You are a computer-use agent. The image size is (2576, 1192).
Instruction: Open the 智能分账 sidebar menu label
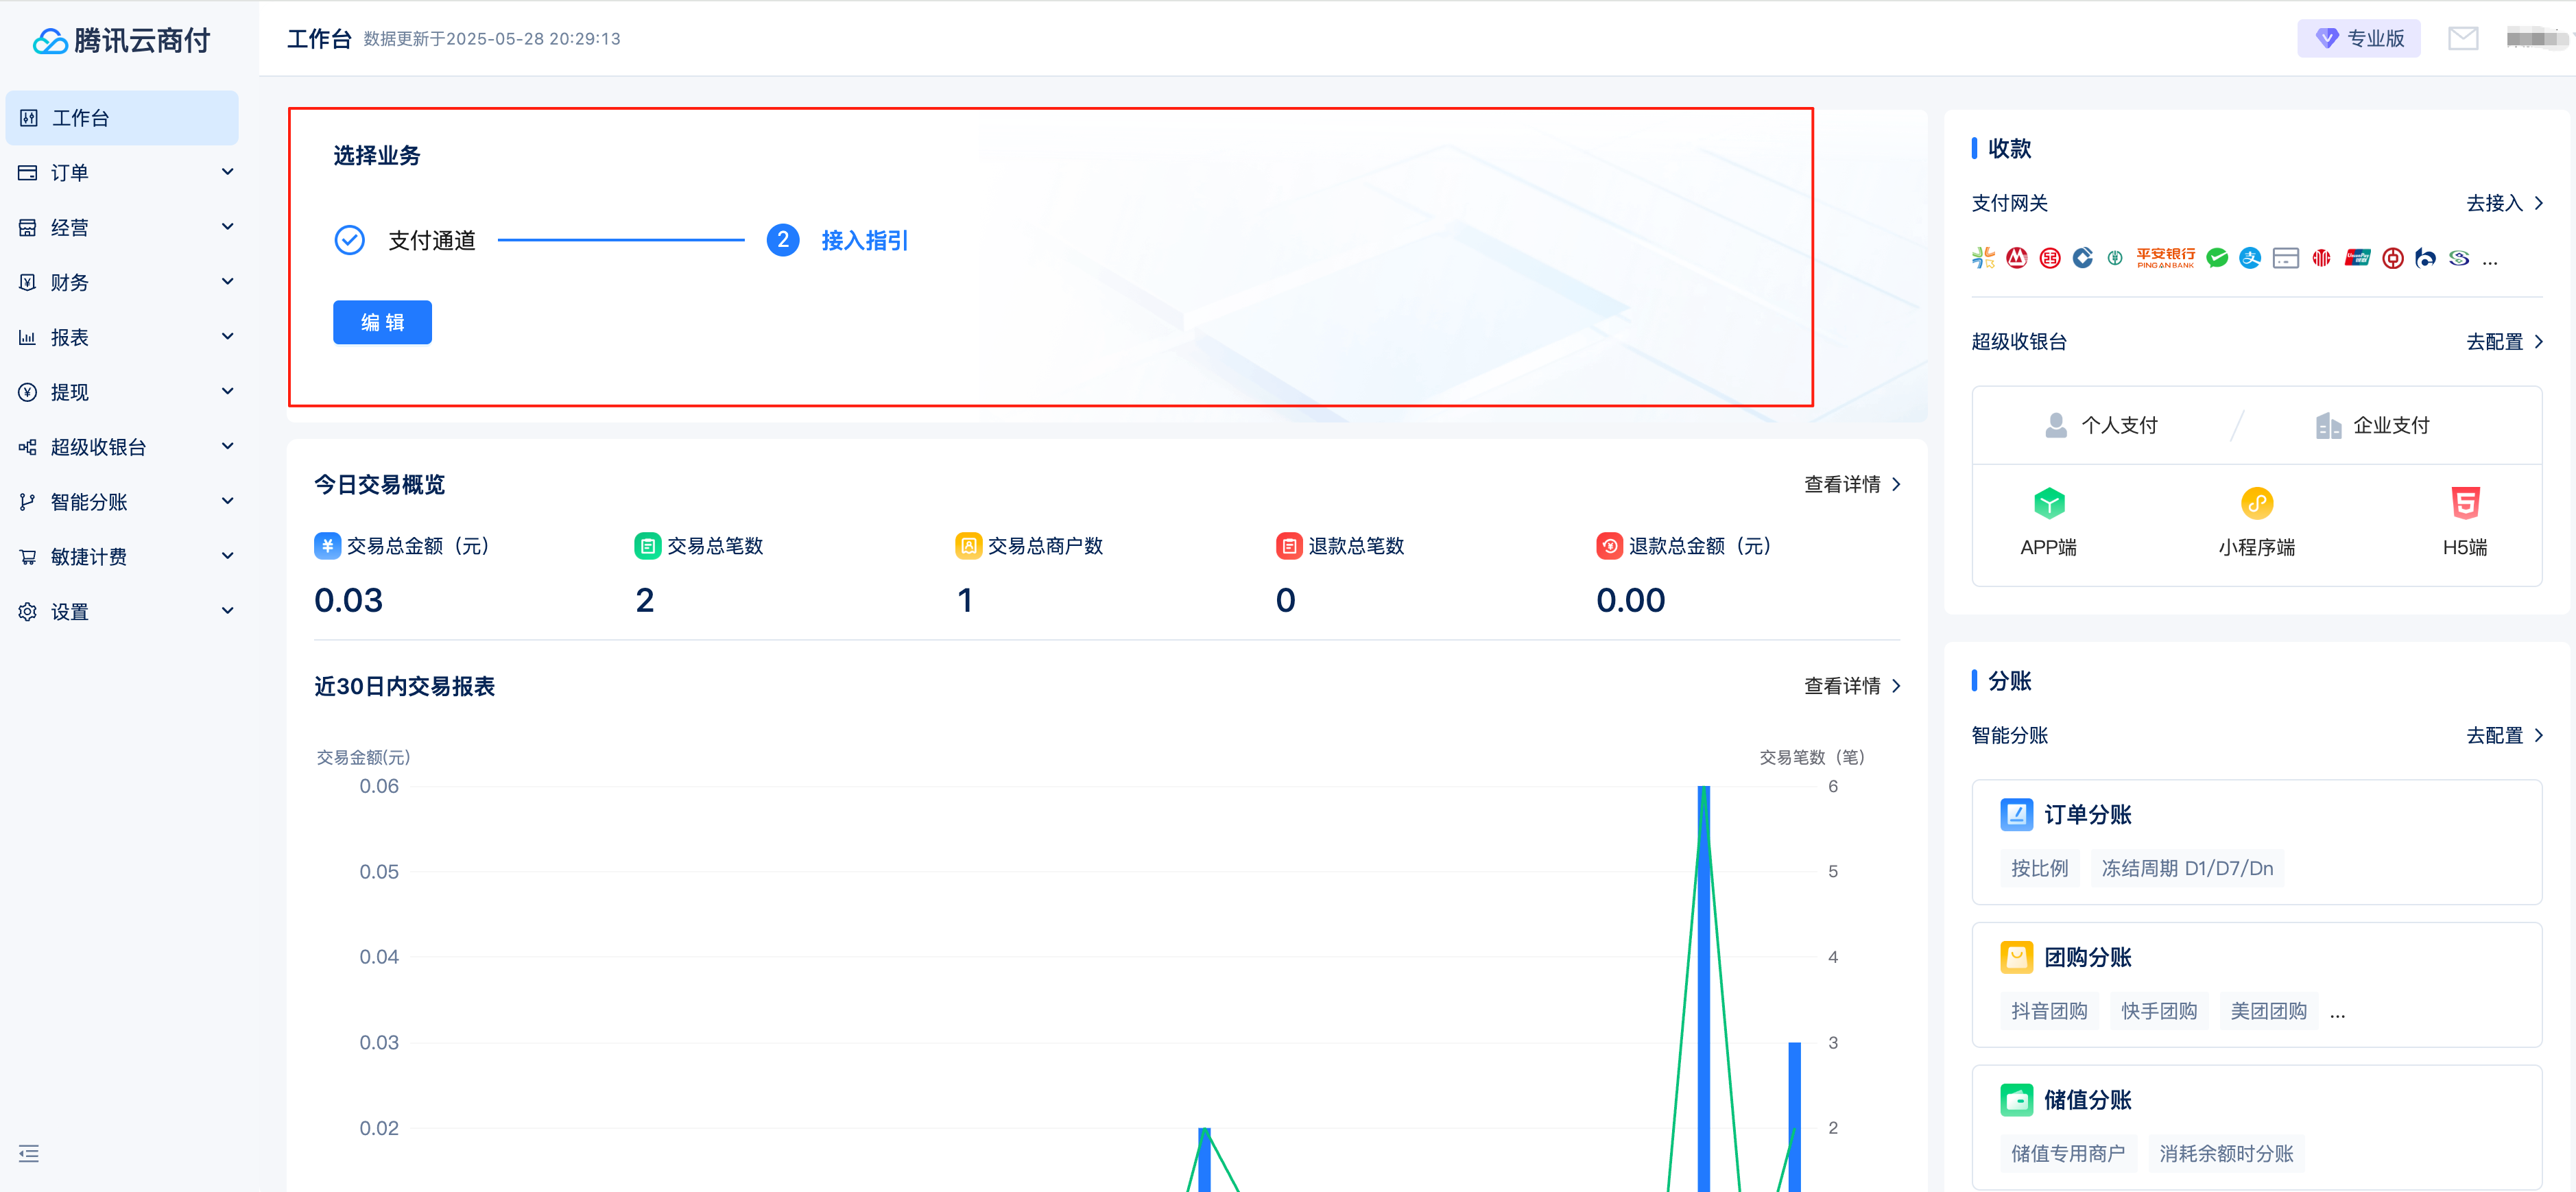(89, 502)
